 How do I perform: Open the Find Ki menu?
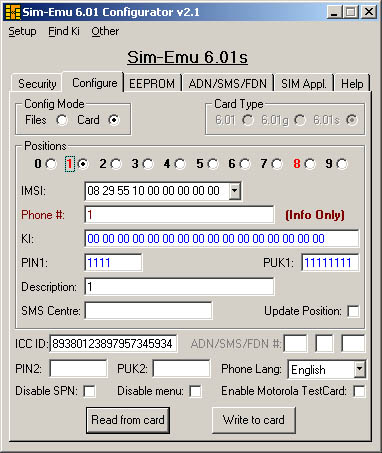pyautogui.click(x=64, y=31)
